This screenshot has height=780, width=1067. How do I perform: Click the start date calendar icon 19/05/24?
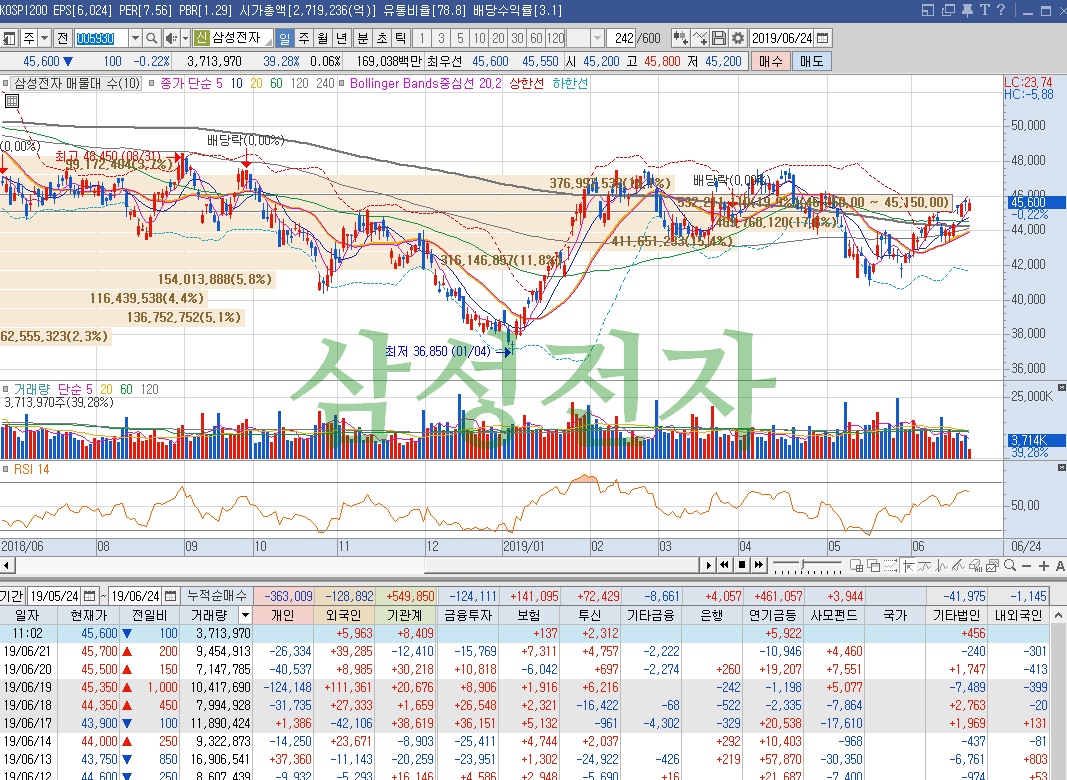(90, 596)
